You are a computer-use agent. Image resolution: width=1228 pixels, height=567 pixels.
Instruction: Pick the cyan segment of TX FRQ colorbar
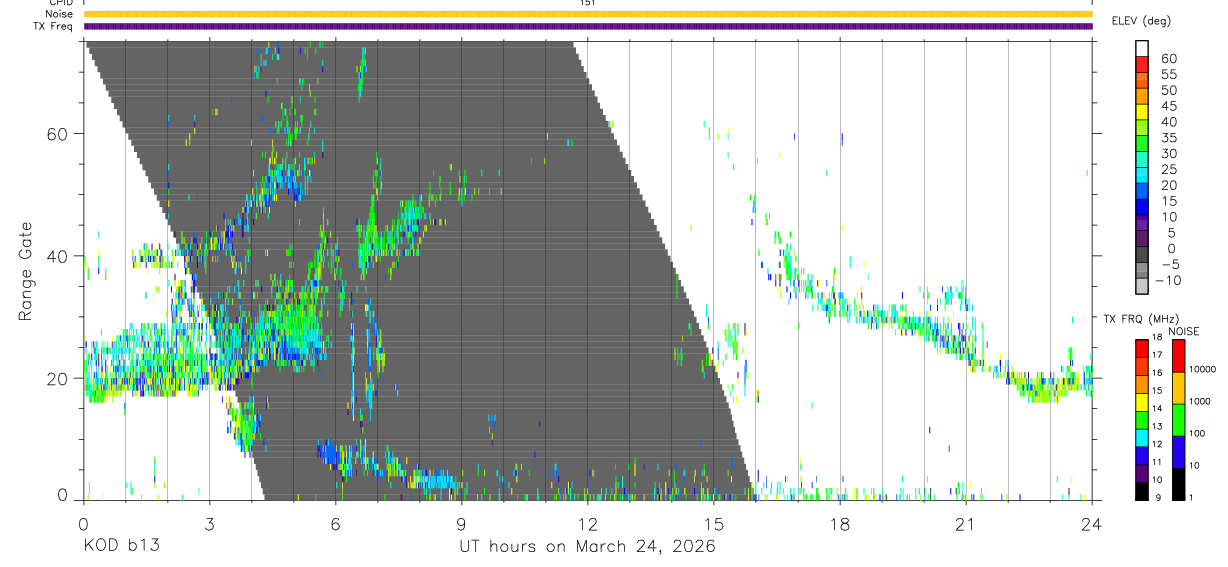1142,437
